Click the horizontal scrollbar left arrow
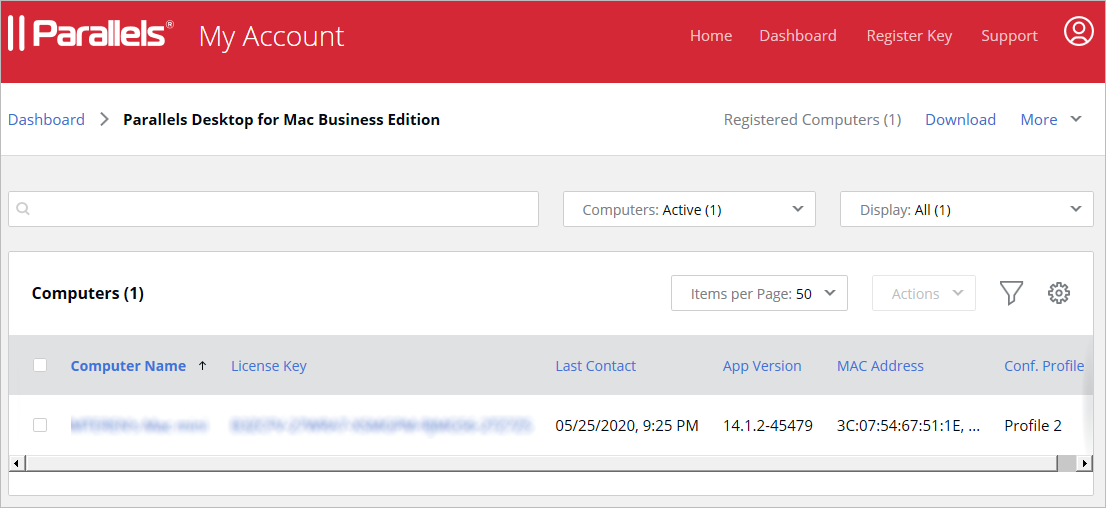Viewport: 1106px width, 508px height. coord(16,463)
